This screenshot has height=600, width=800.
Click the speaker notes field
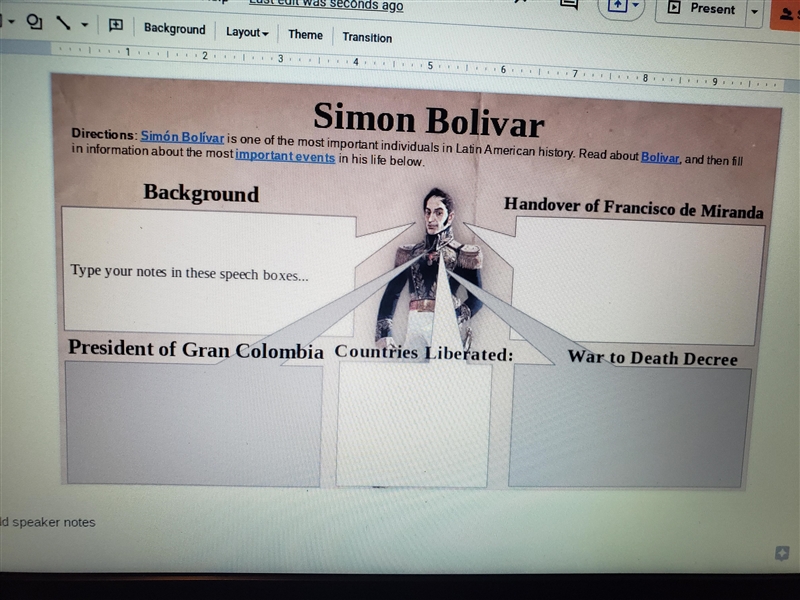(x=47, y=522)
